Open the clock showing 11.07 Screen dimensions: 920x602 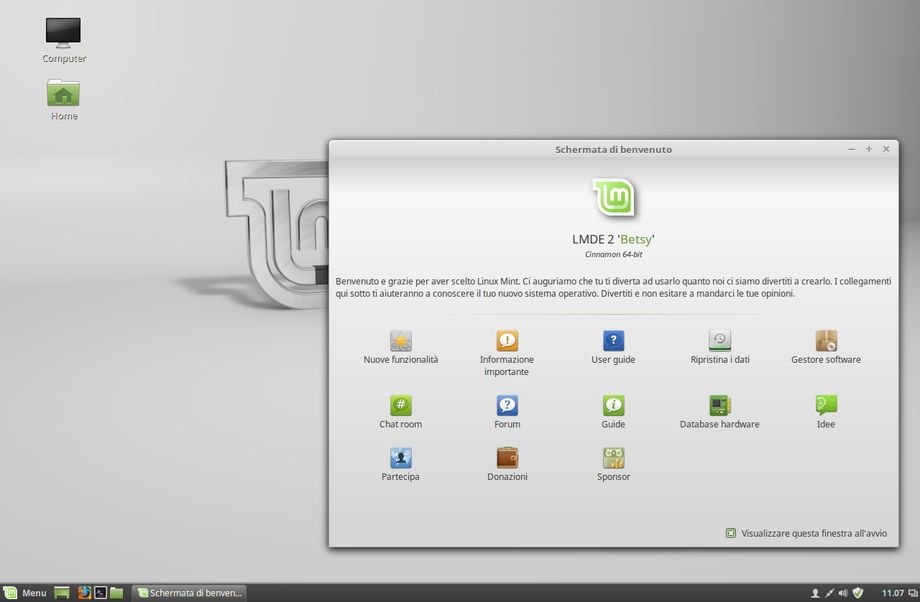(893, 593)
